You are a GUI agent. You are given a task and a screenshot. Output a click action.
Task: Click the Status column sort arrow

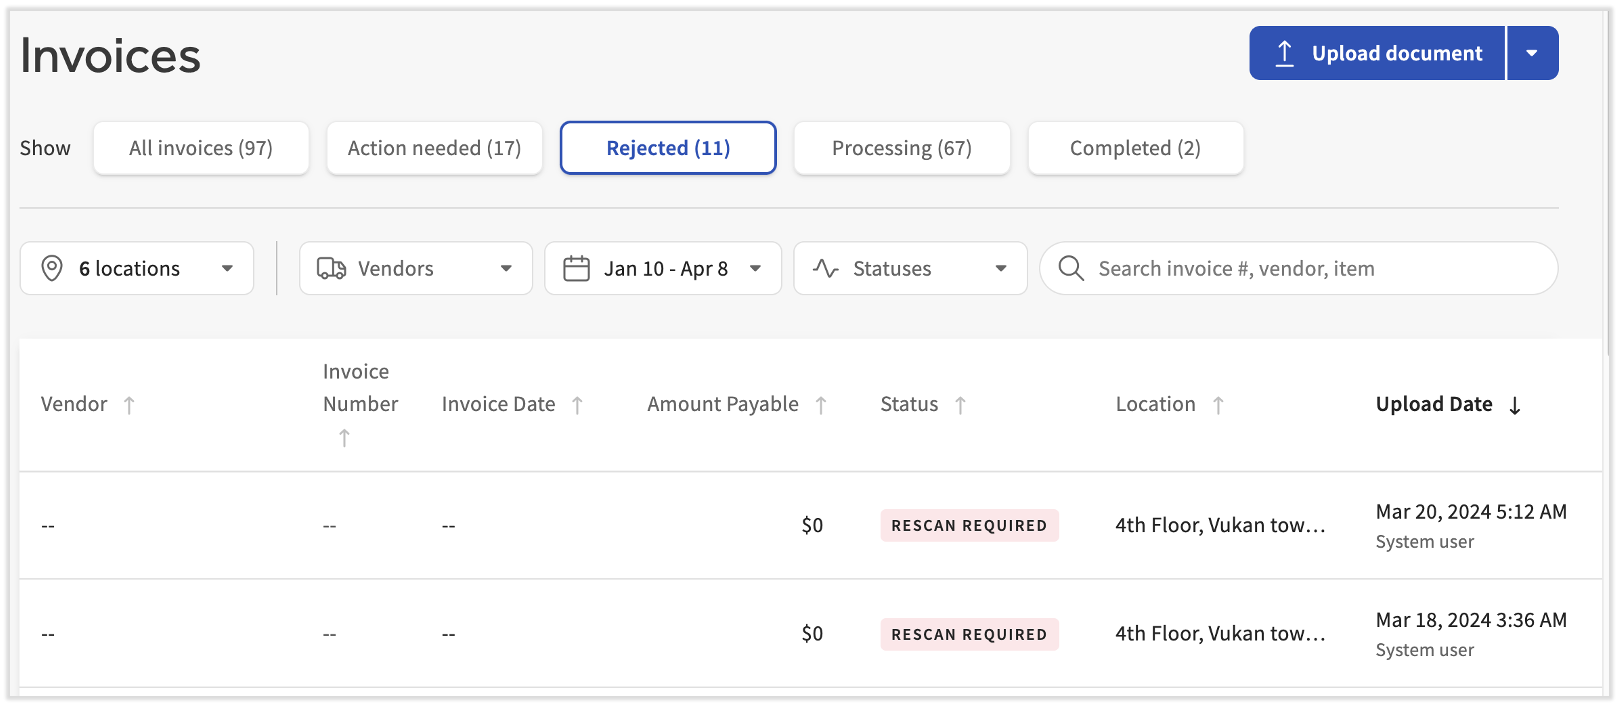(960, 405)
